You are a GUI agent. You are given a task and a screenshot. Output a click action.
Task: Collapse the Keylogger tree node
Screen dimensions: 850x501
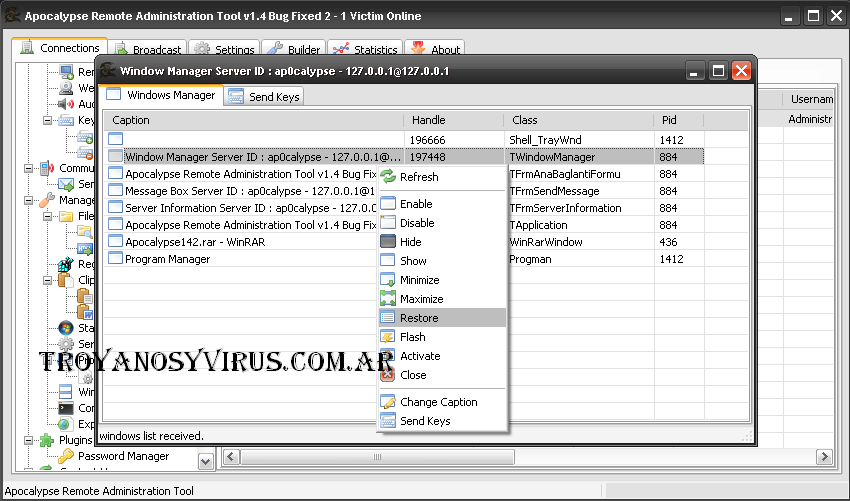point(48,120)
